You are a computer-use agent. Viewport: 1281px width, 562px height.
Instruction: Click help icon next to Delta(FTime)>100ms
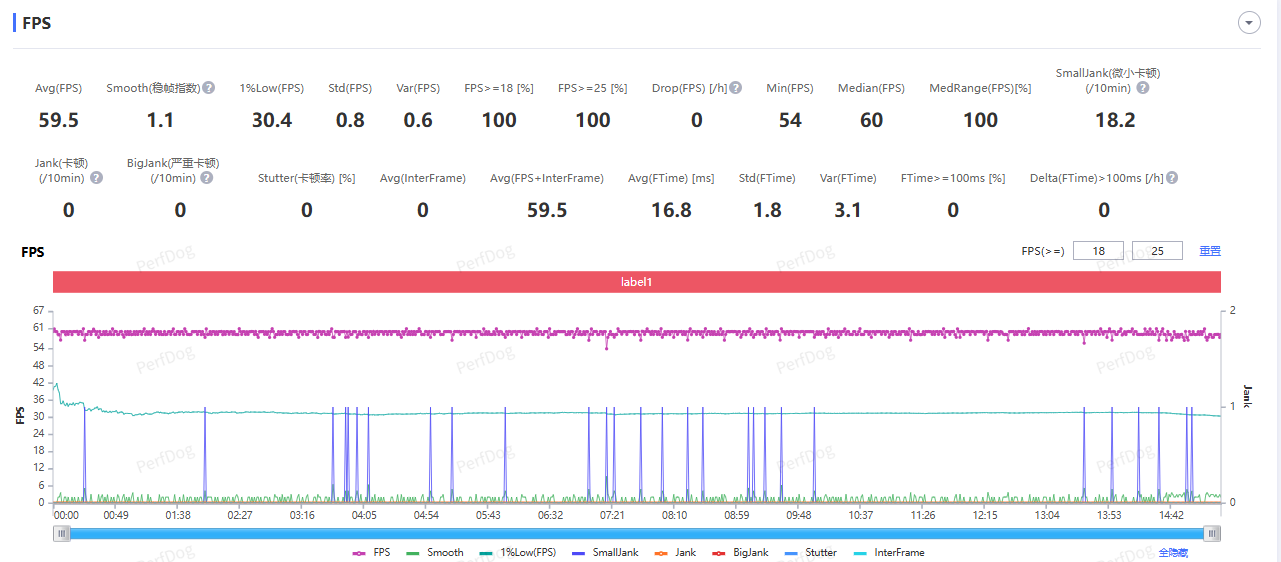point(1171,178)
